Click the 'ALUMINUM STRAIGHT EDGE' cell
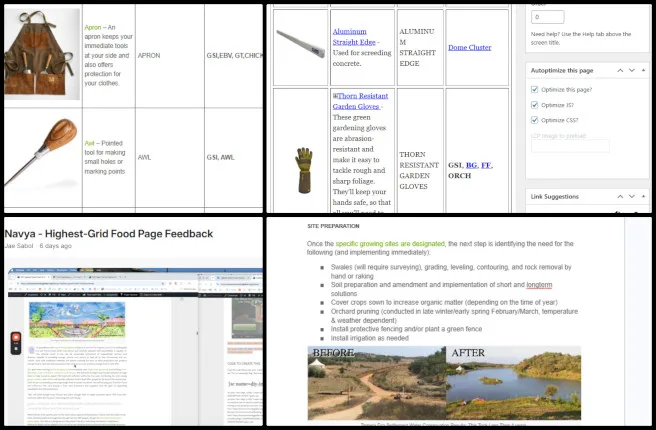 pos(418,47)
